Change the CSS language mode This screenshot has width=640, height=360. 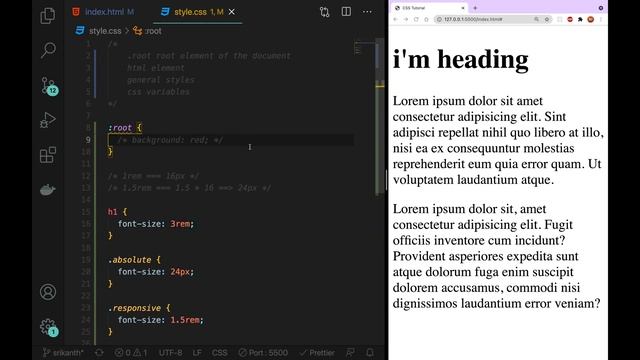tap(220, 353)
